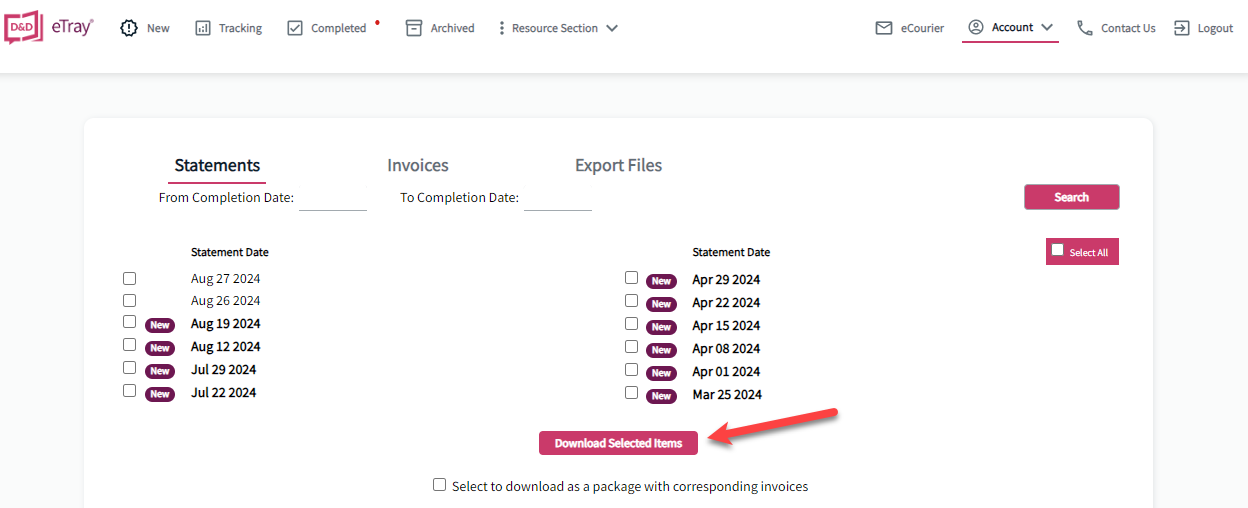Click the D&D eTray logo
This screenshot has height=508, width=1248.
tap(49, 28)
